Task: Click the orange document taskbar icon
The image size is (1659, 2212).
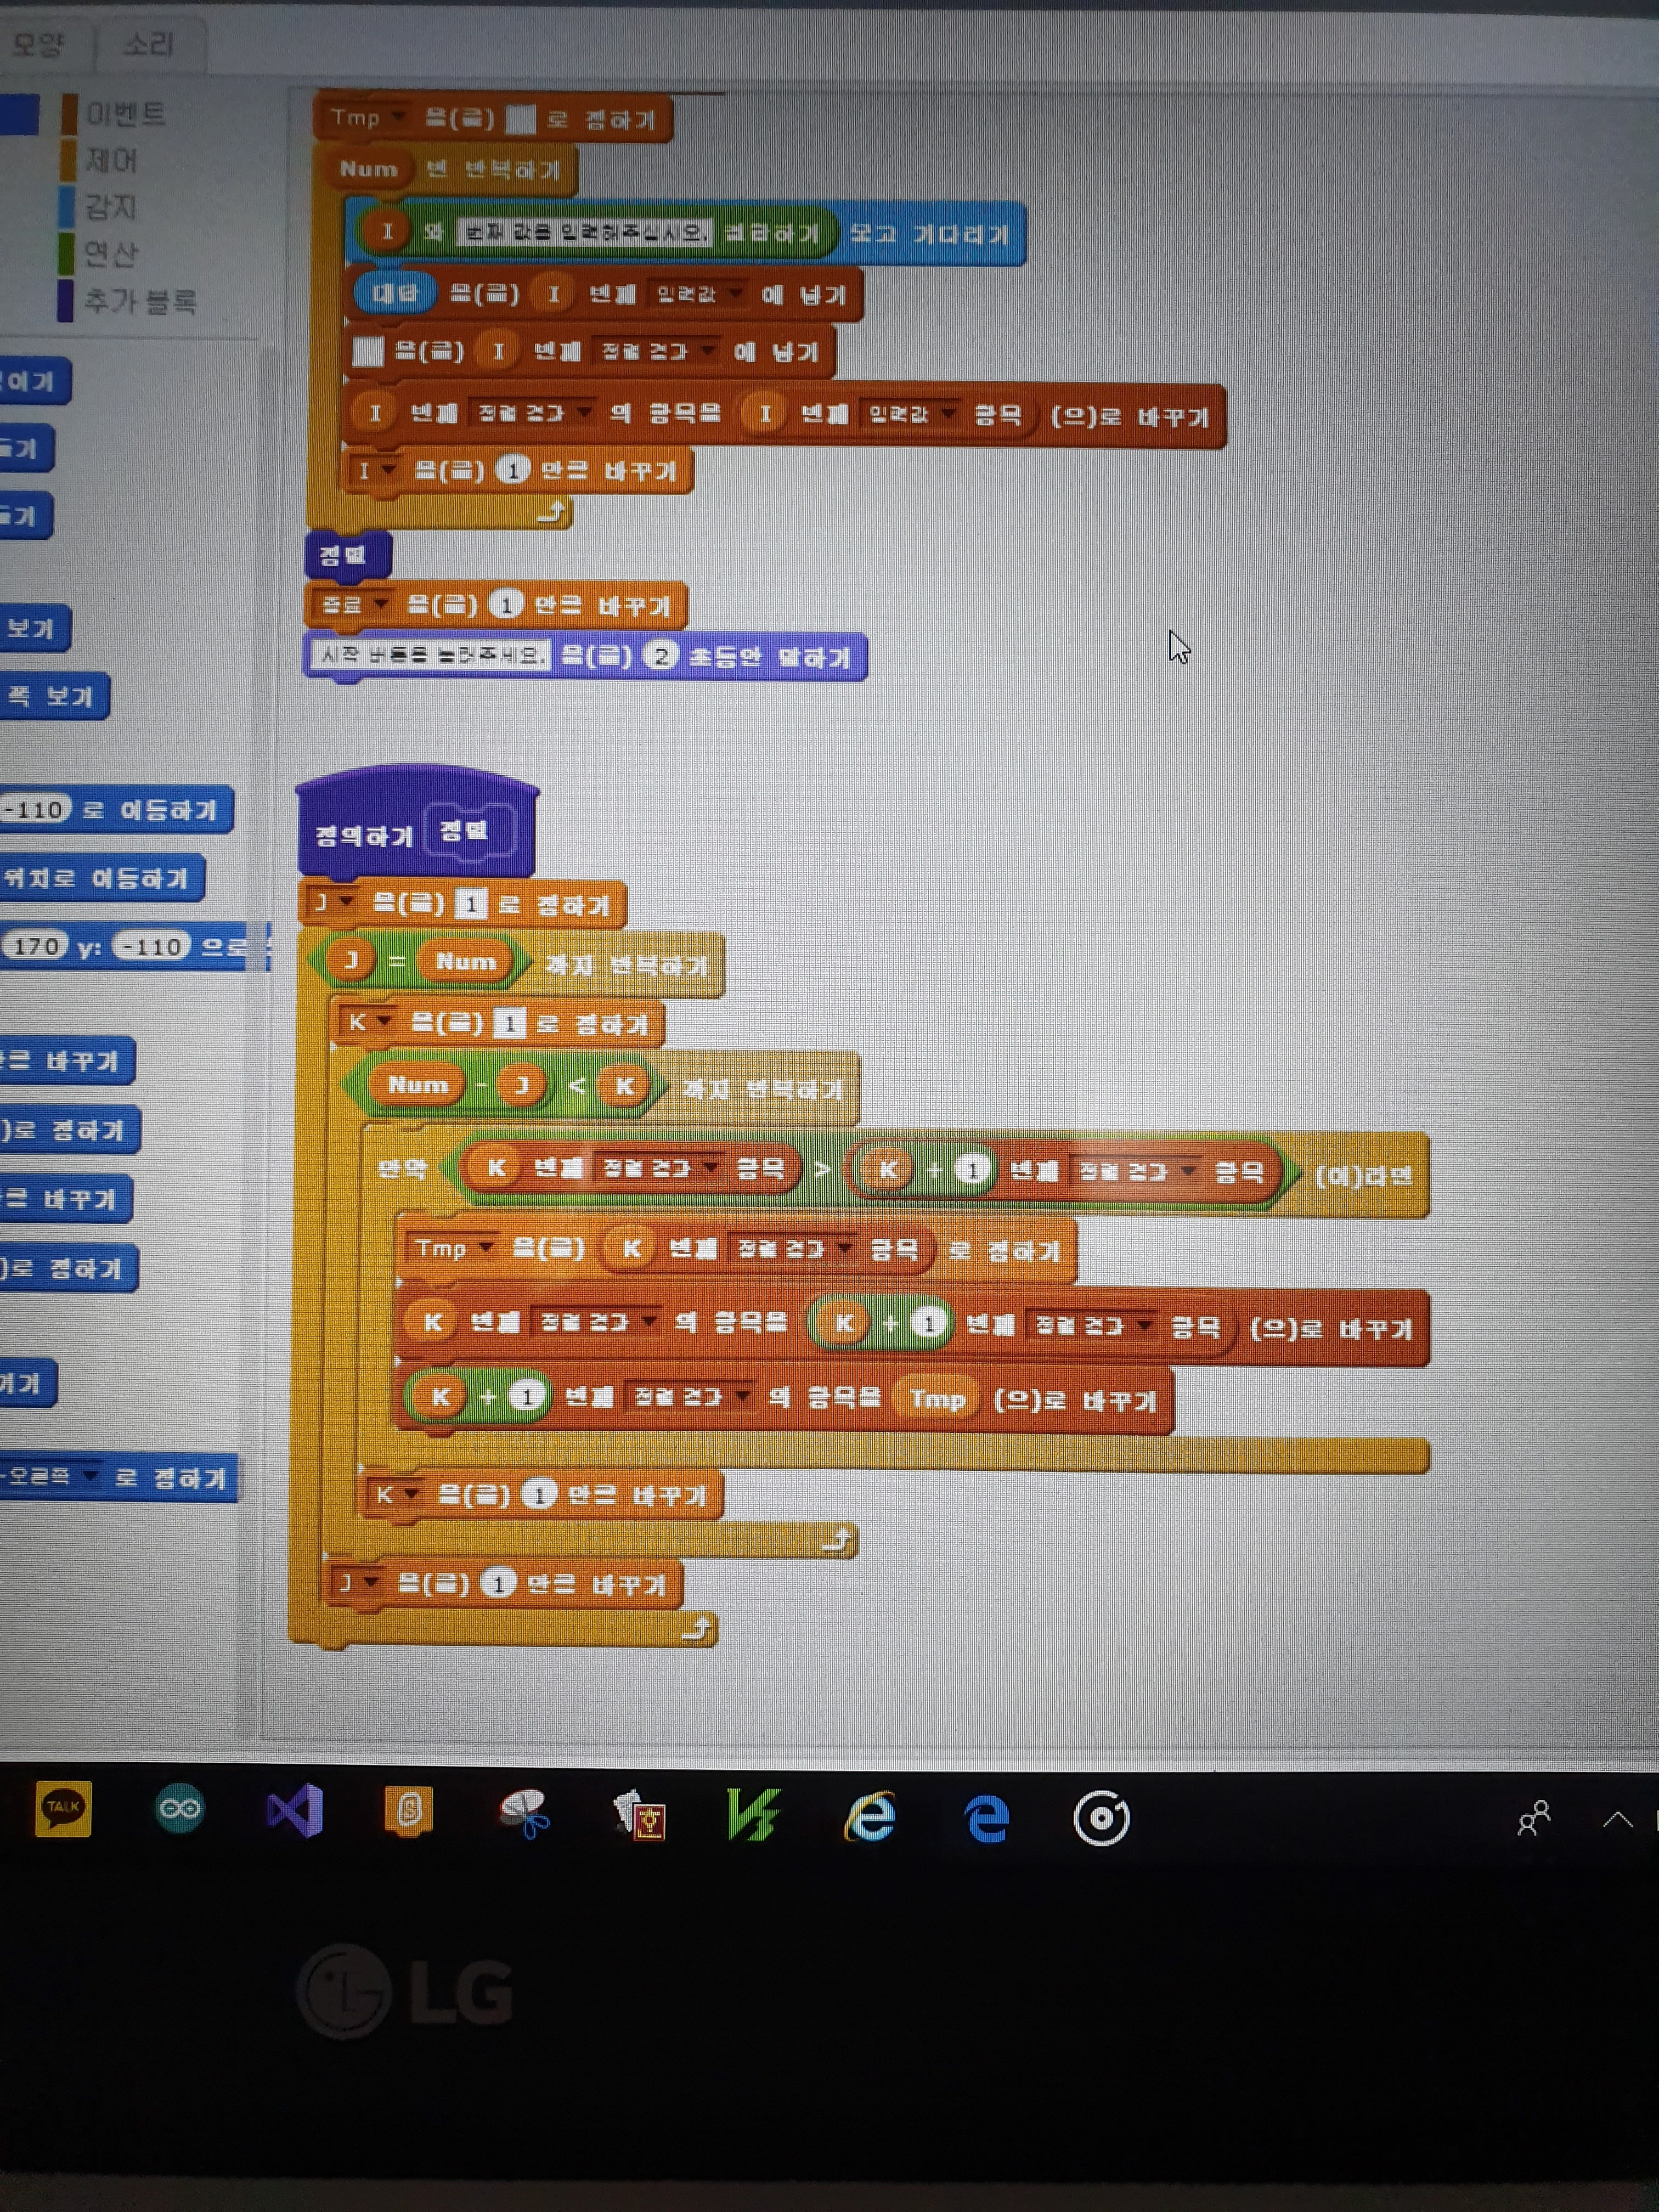Action: tap(409, 1810)
